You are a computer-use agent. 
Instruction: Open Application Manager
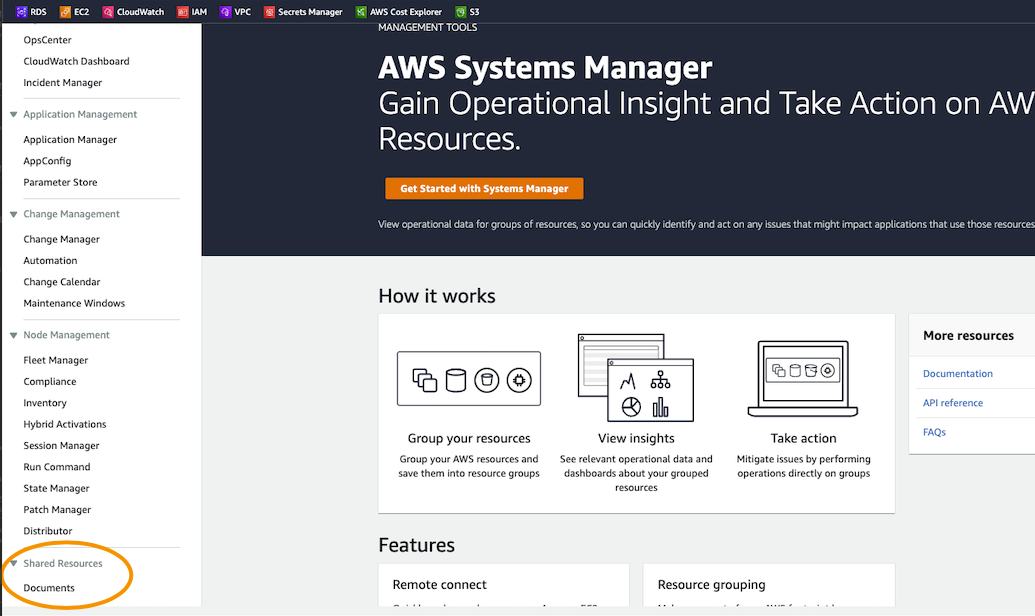(70, 140)
